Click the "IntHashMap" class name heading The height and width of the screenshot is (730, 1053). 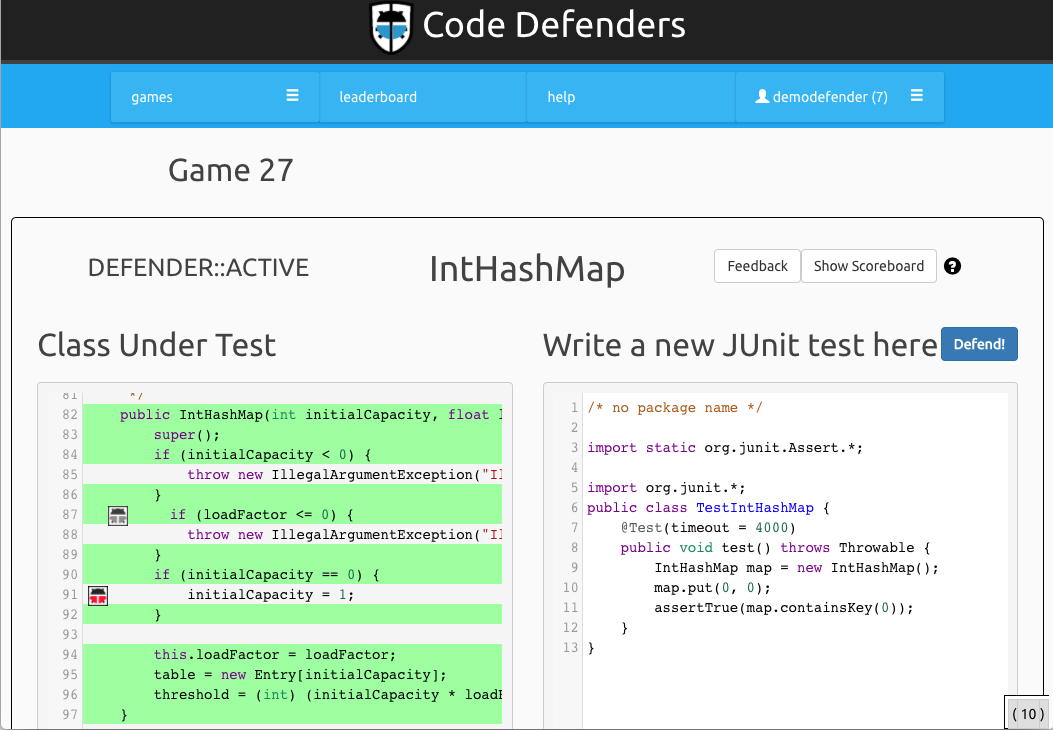pos(527,269)
